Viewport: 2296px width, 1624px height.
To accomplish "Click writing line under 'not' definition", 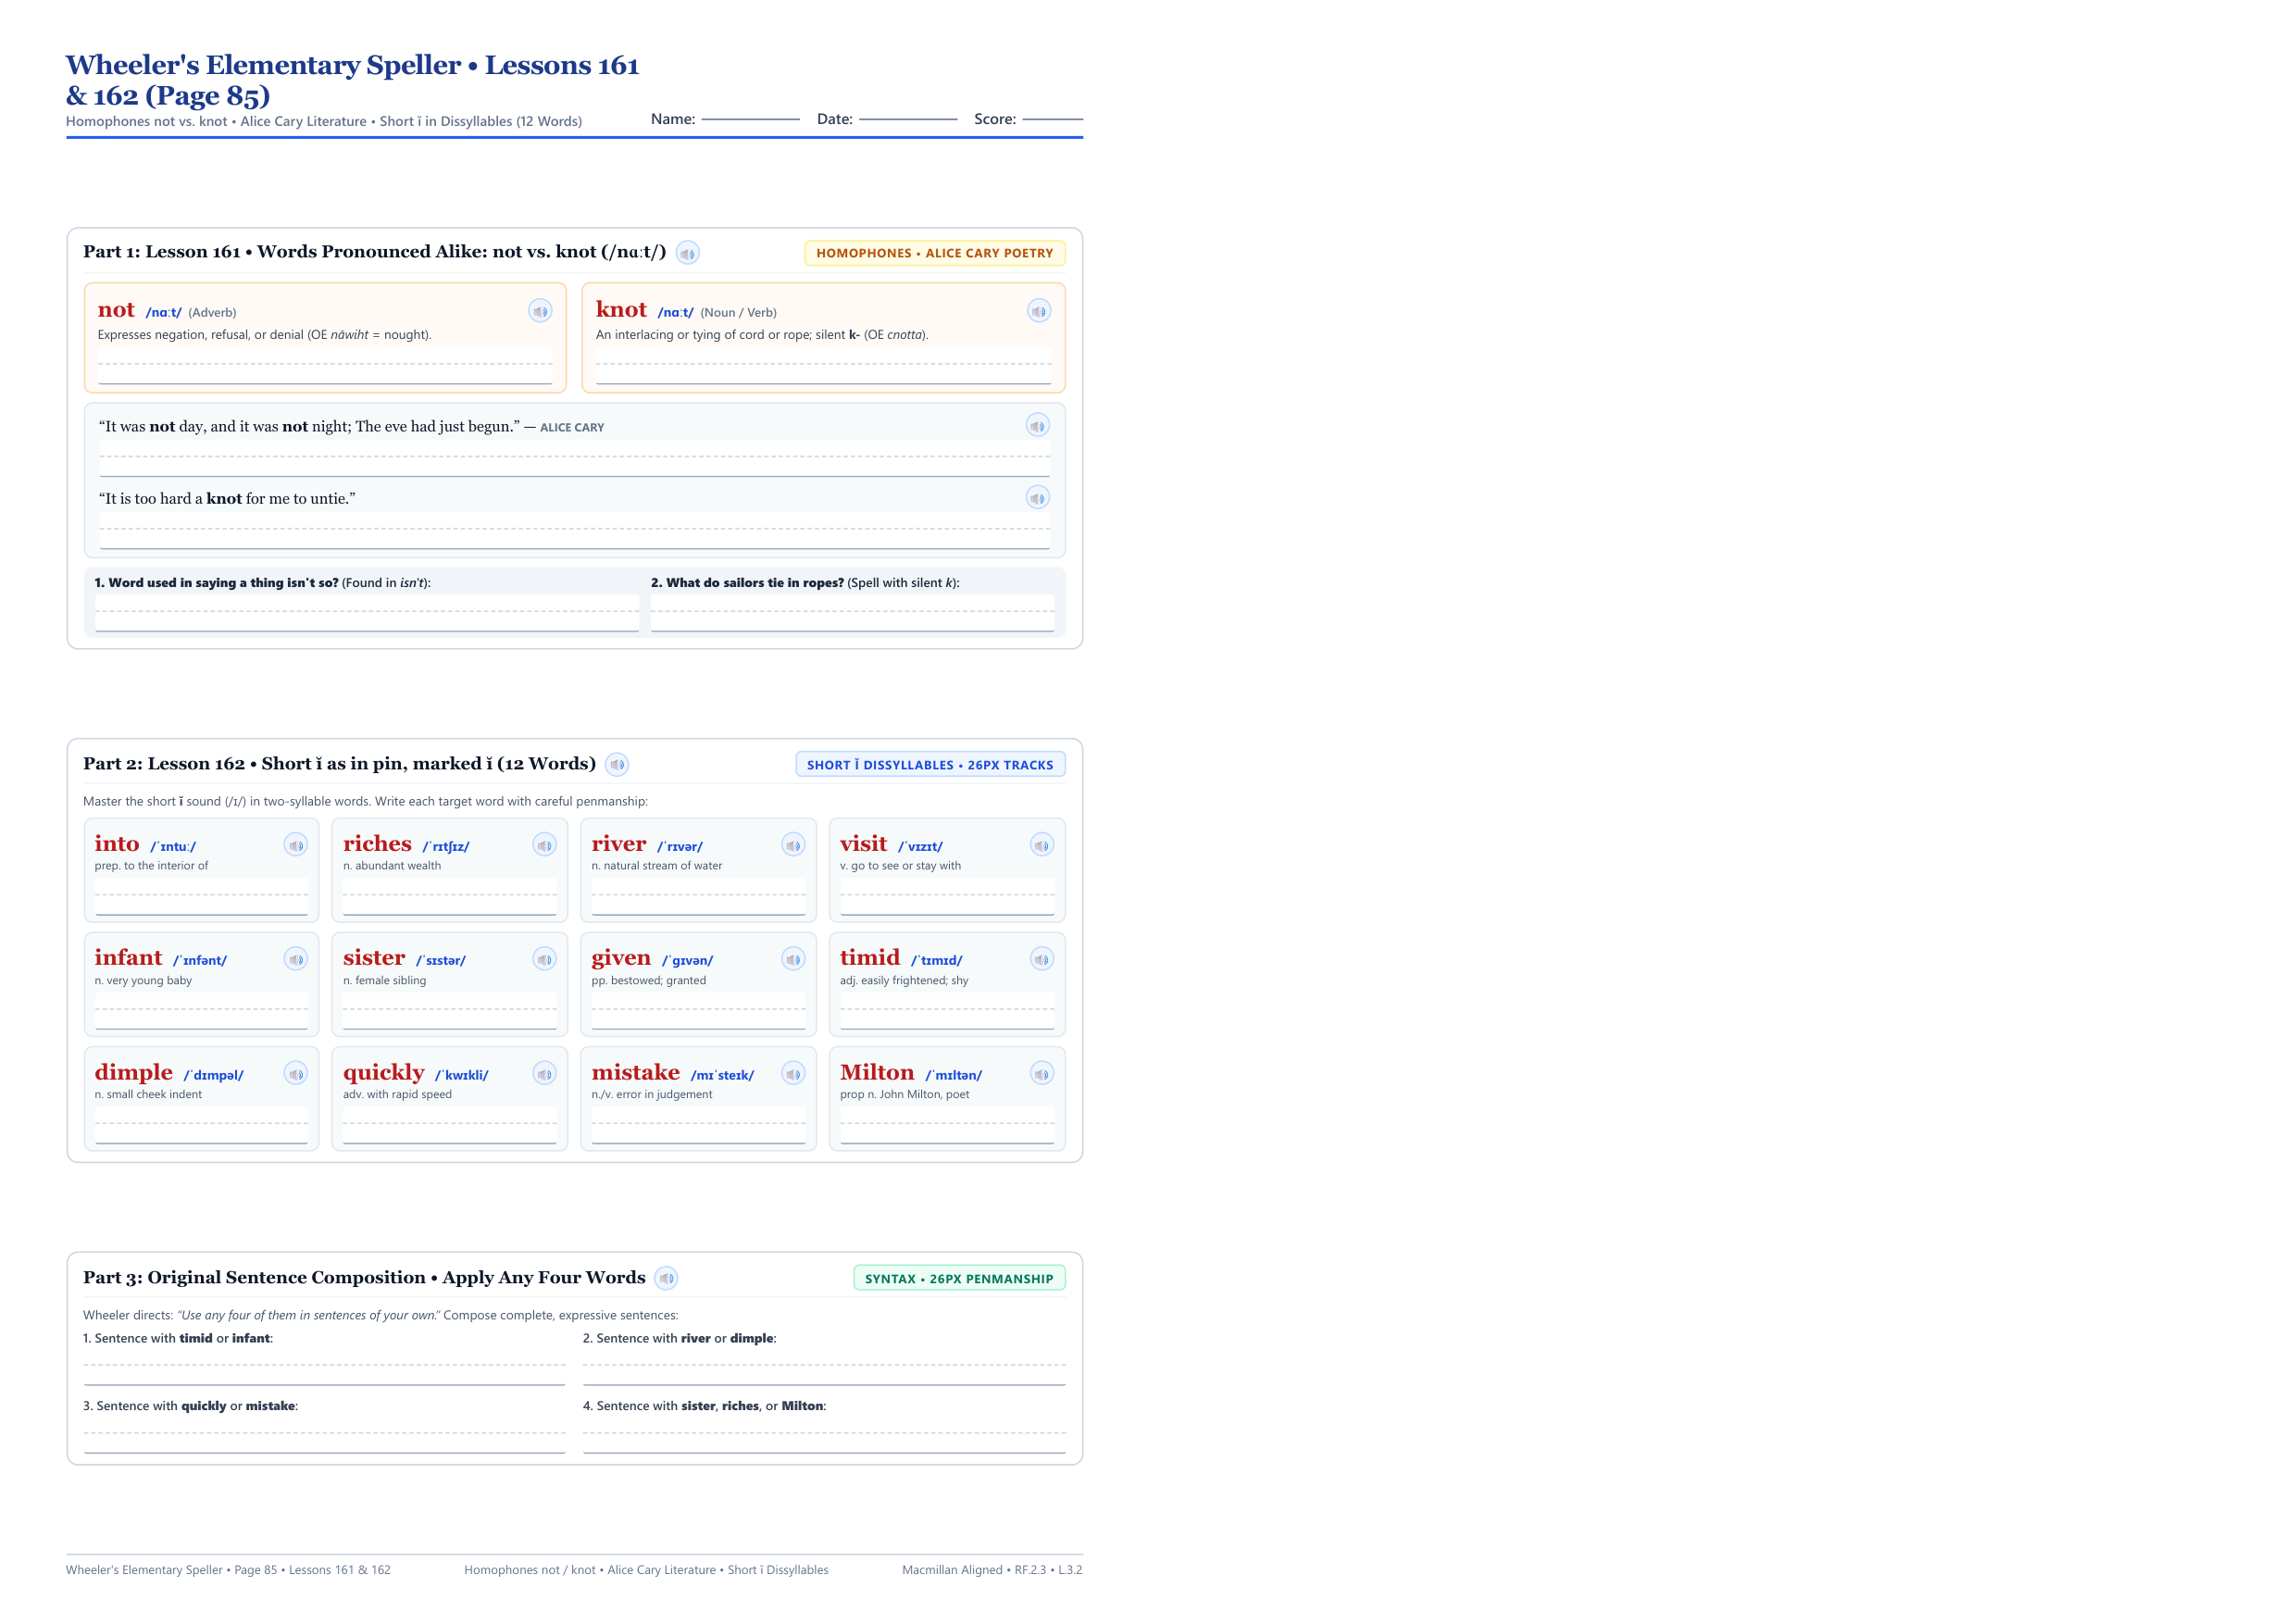I will [325, 366].
